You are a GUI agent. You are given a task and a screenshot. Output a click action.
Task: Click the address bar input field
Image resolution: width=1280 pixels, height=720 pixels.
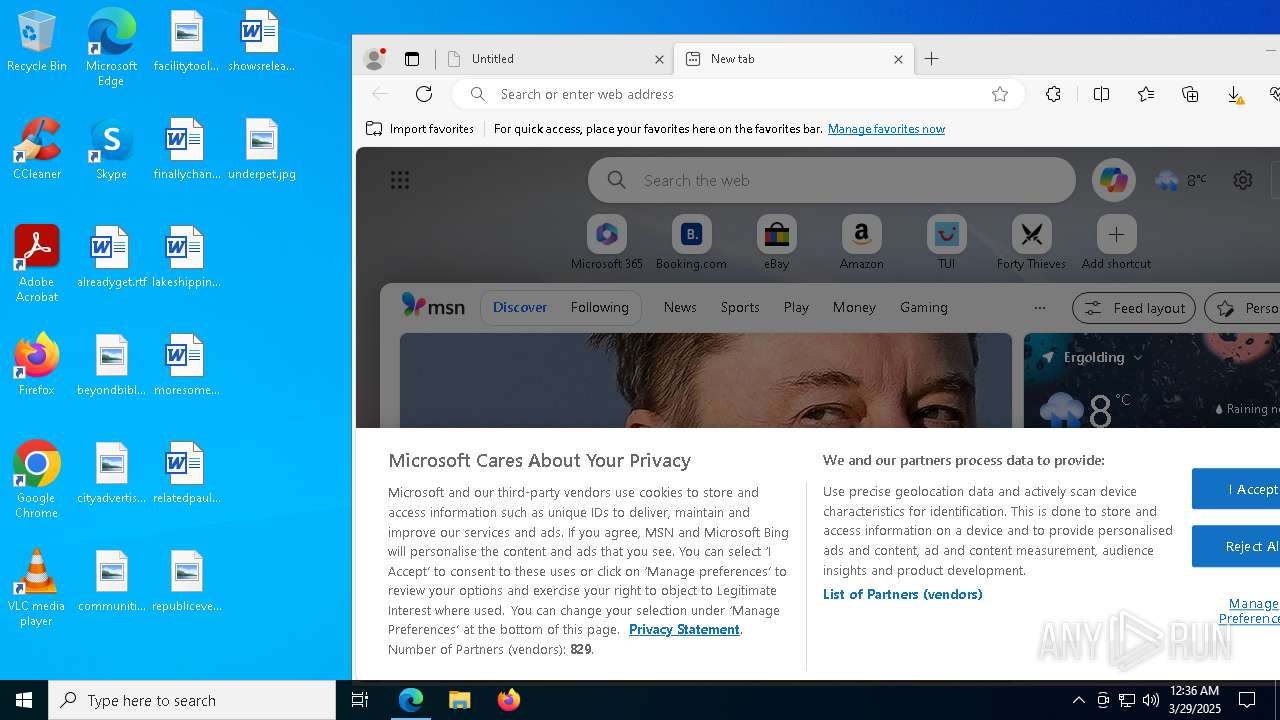[x=738, y=94]
